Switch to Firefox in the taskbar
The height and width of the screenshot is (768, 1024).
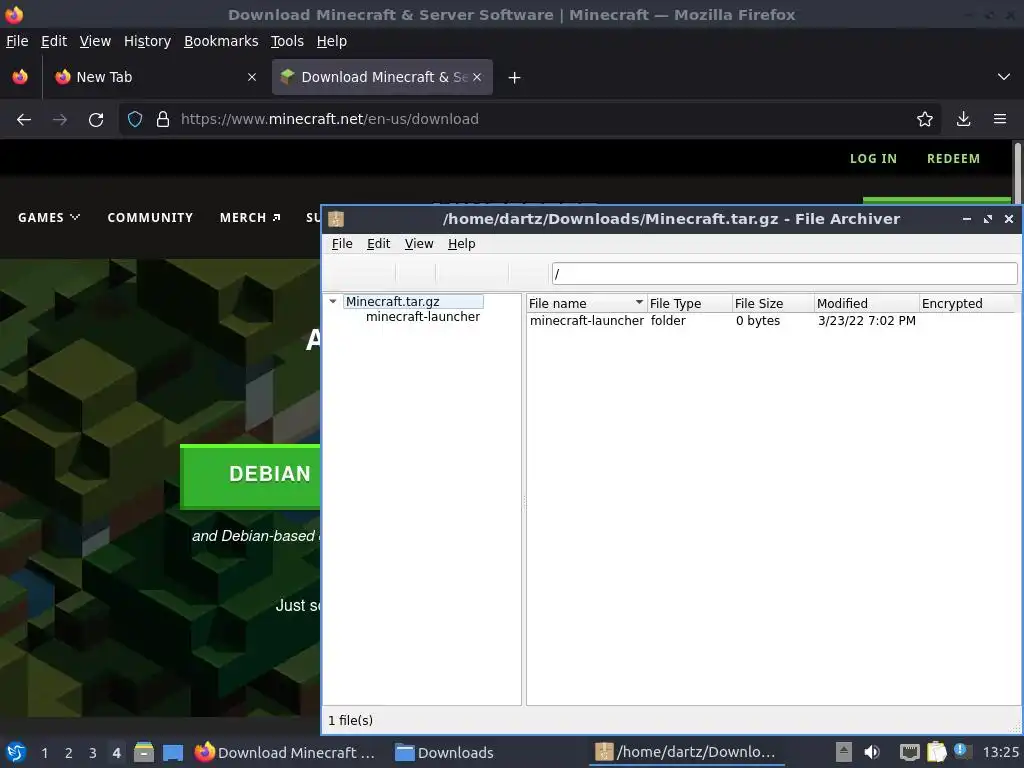tap(285, 752)
